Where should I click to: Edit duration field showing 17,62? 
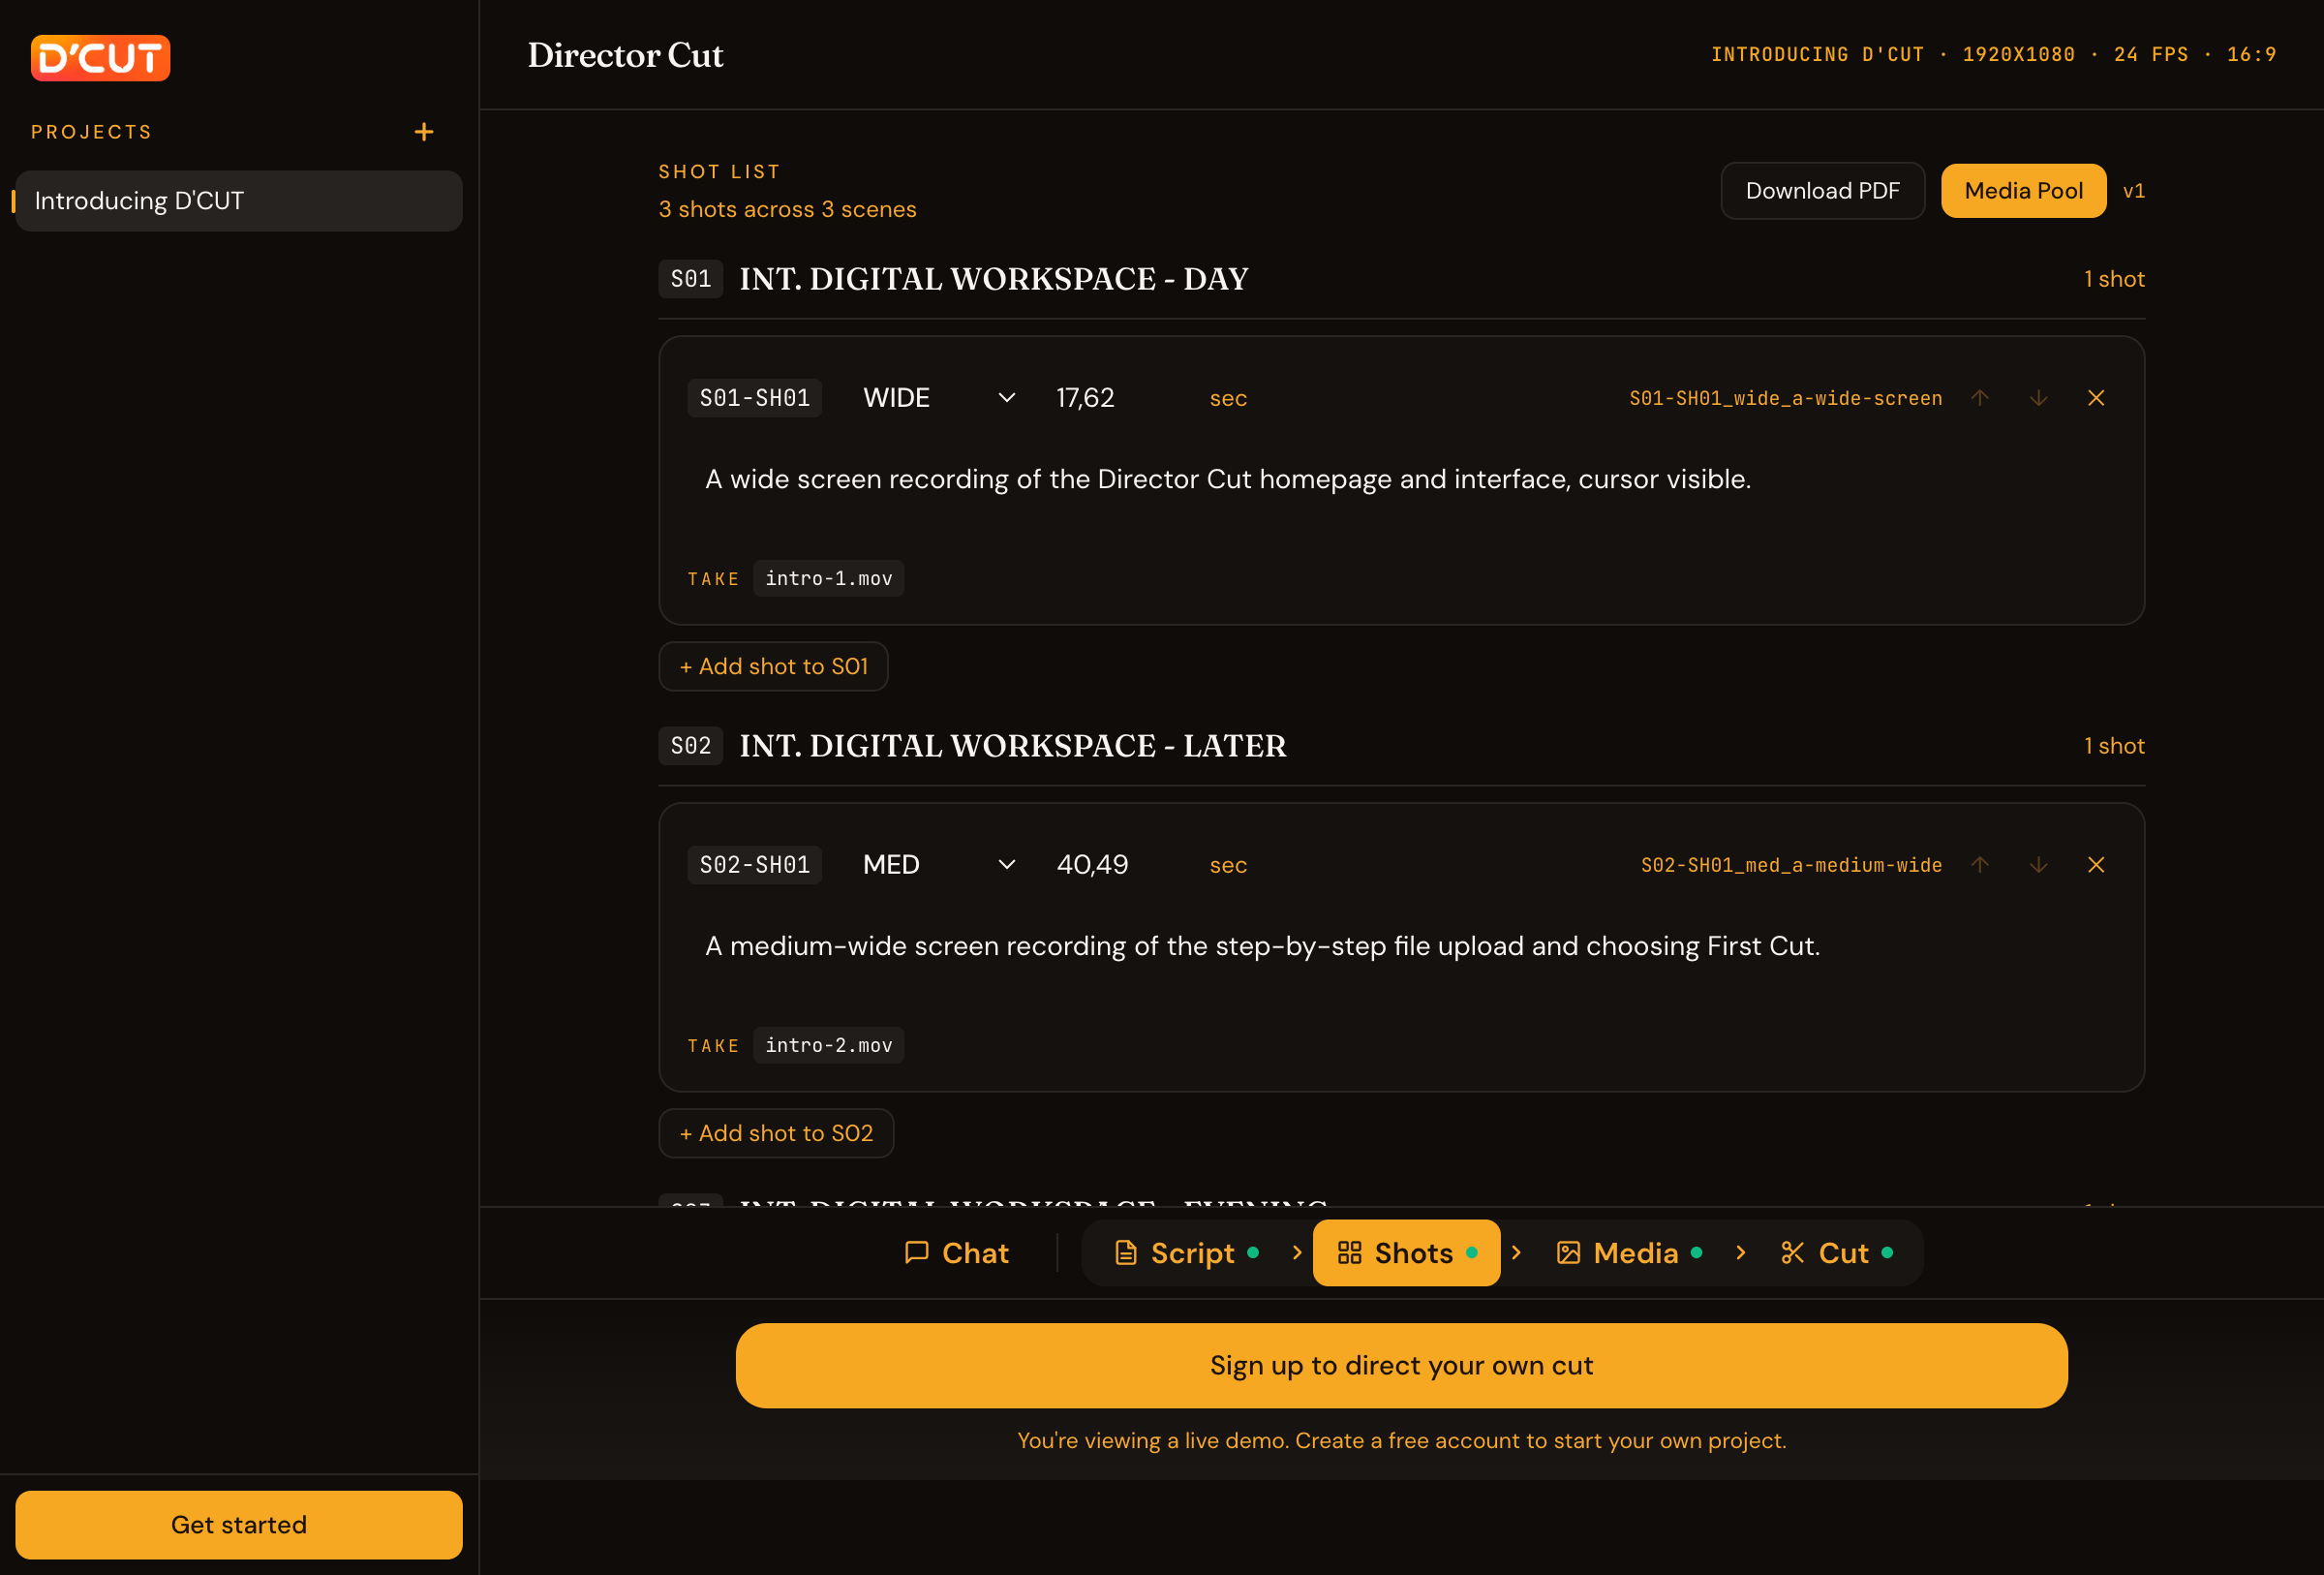(1118, 398)
